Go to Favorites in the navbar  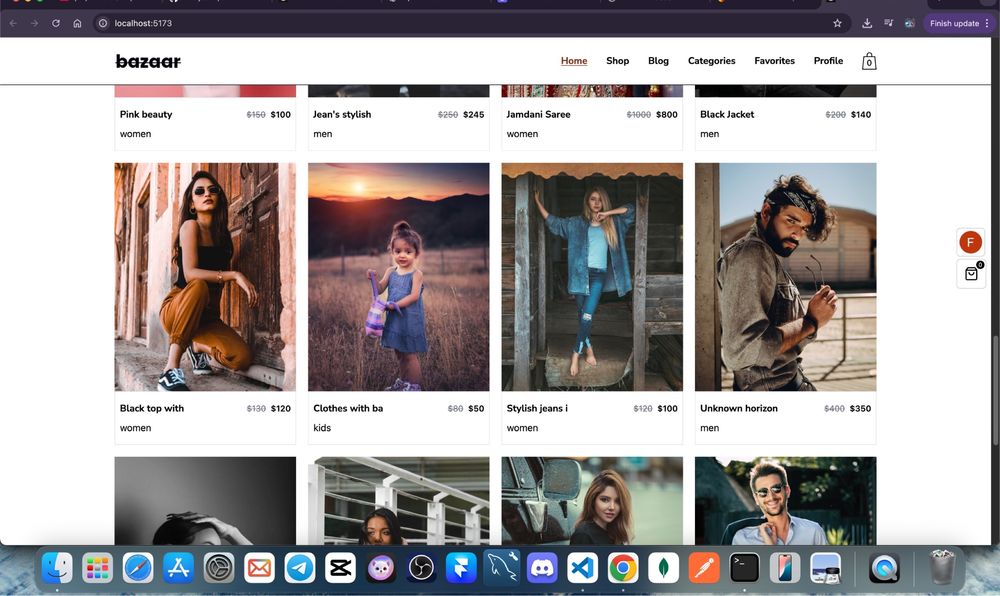click(774, 61)
